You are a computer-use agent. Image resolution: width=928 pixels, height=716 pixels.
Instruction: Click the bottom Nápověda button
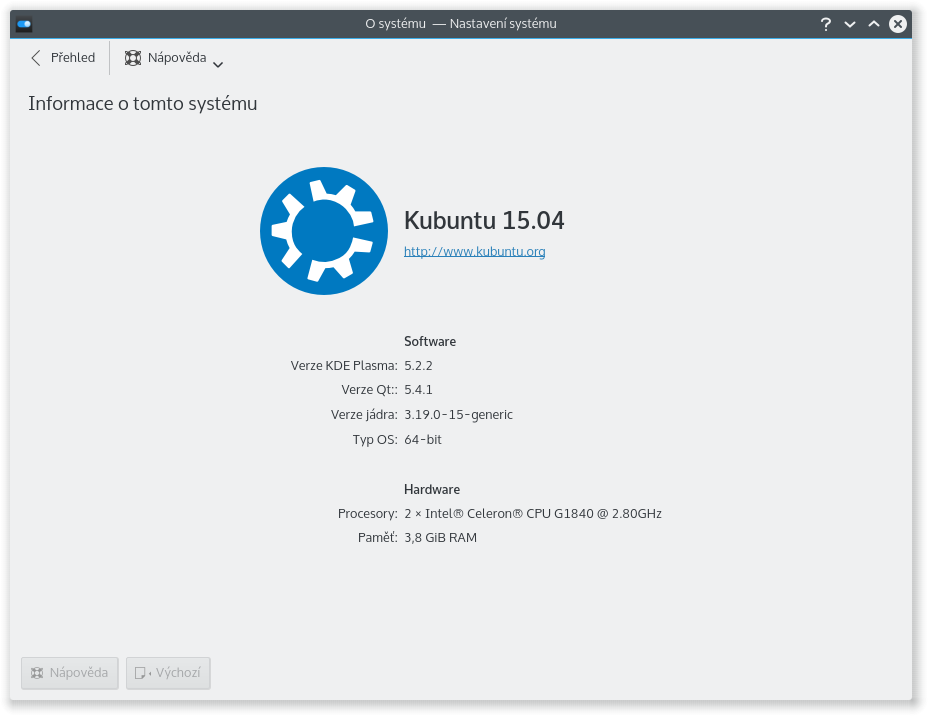pos(70,673)
